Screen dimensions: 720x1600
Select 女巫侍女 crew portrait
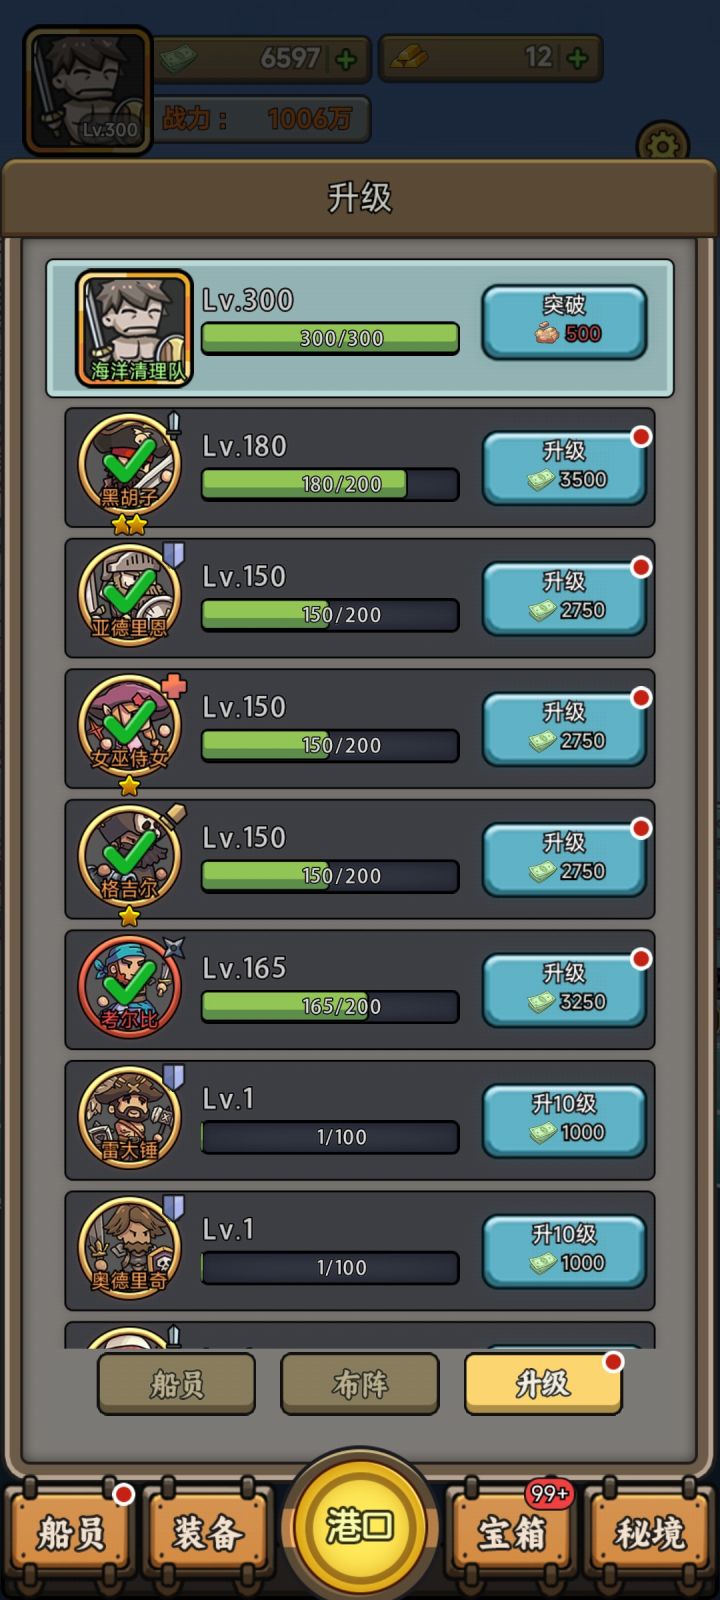(x=130, y=725)
